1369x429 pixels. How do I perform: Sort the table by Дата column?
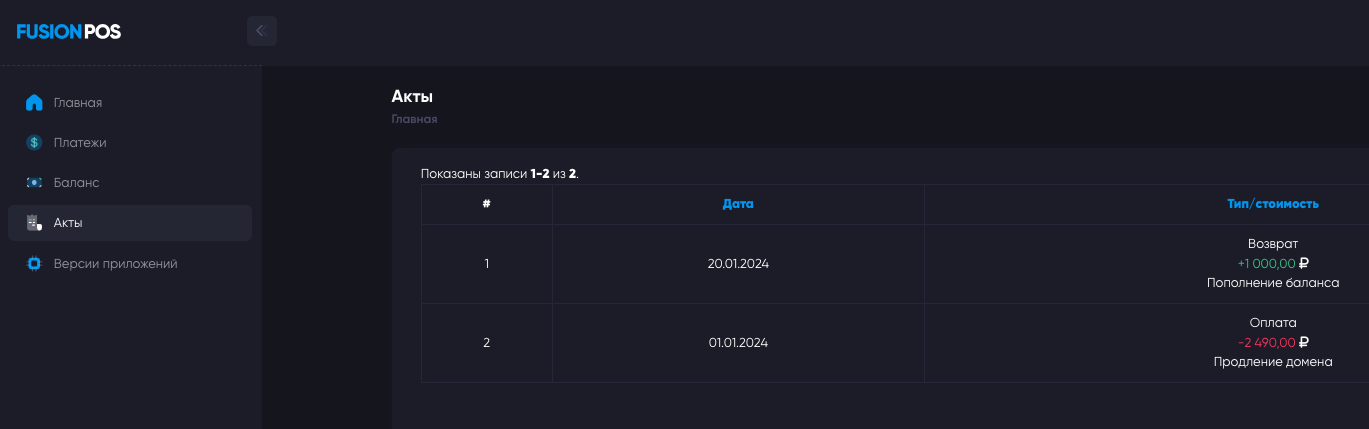click(738, 204)
